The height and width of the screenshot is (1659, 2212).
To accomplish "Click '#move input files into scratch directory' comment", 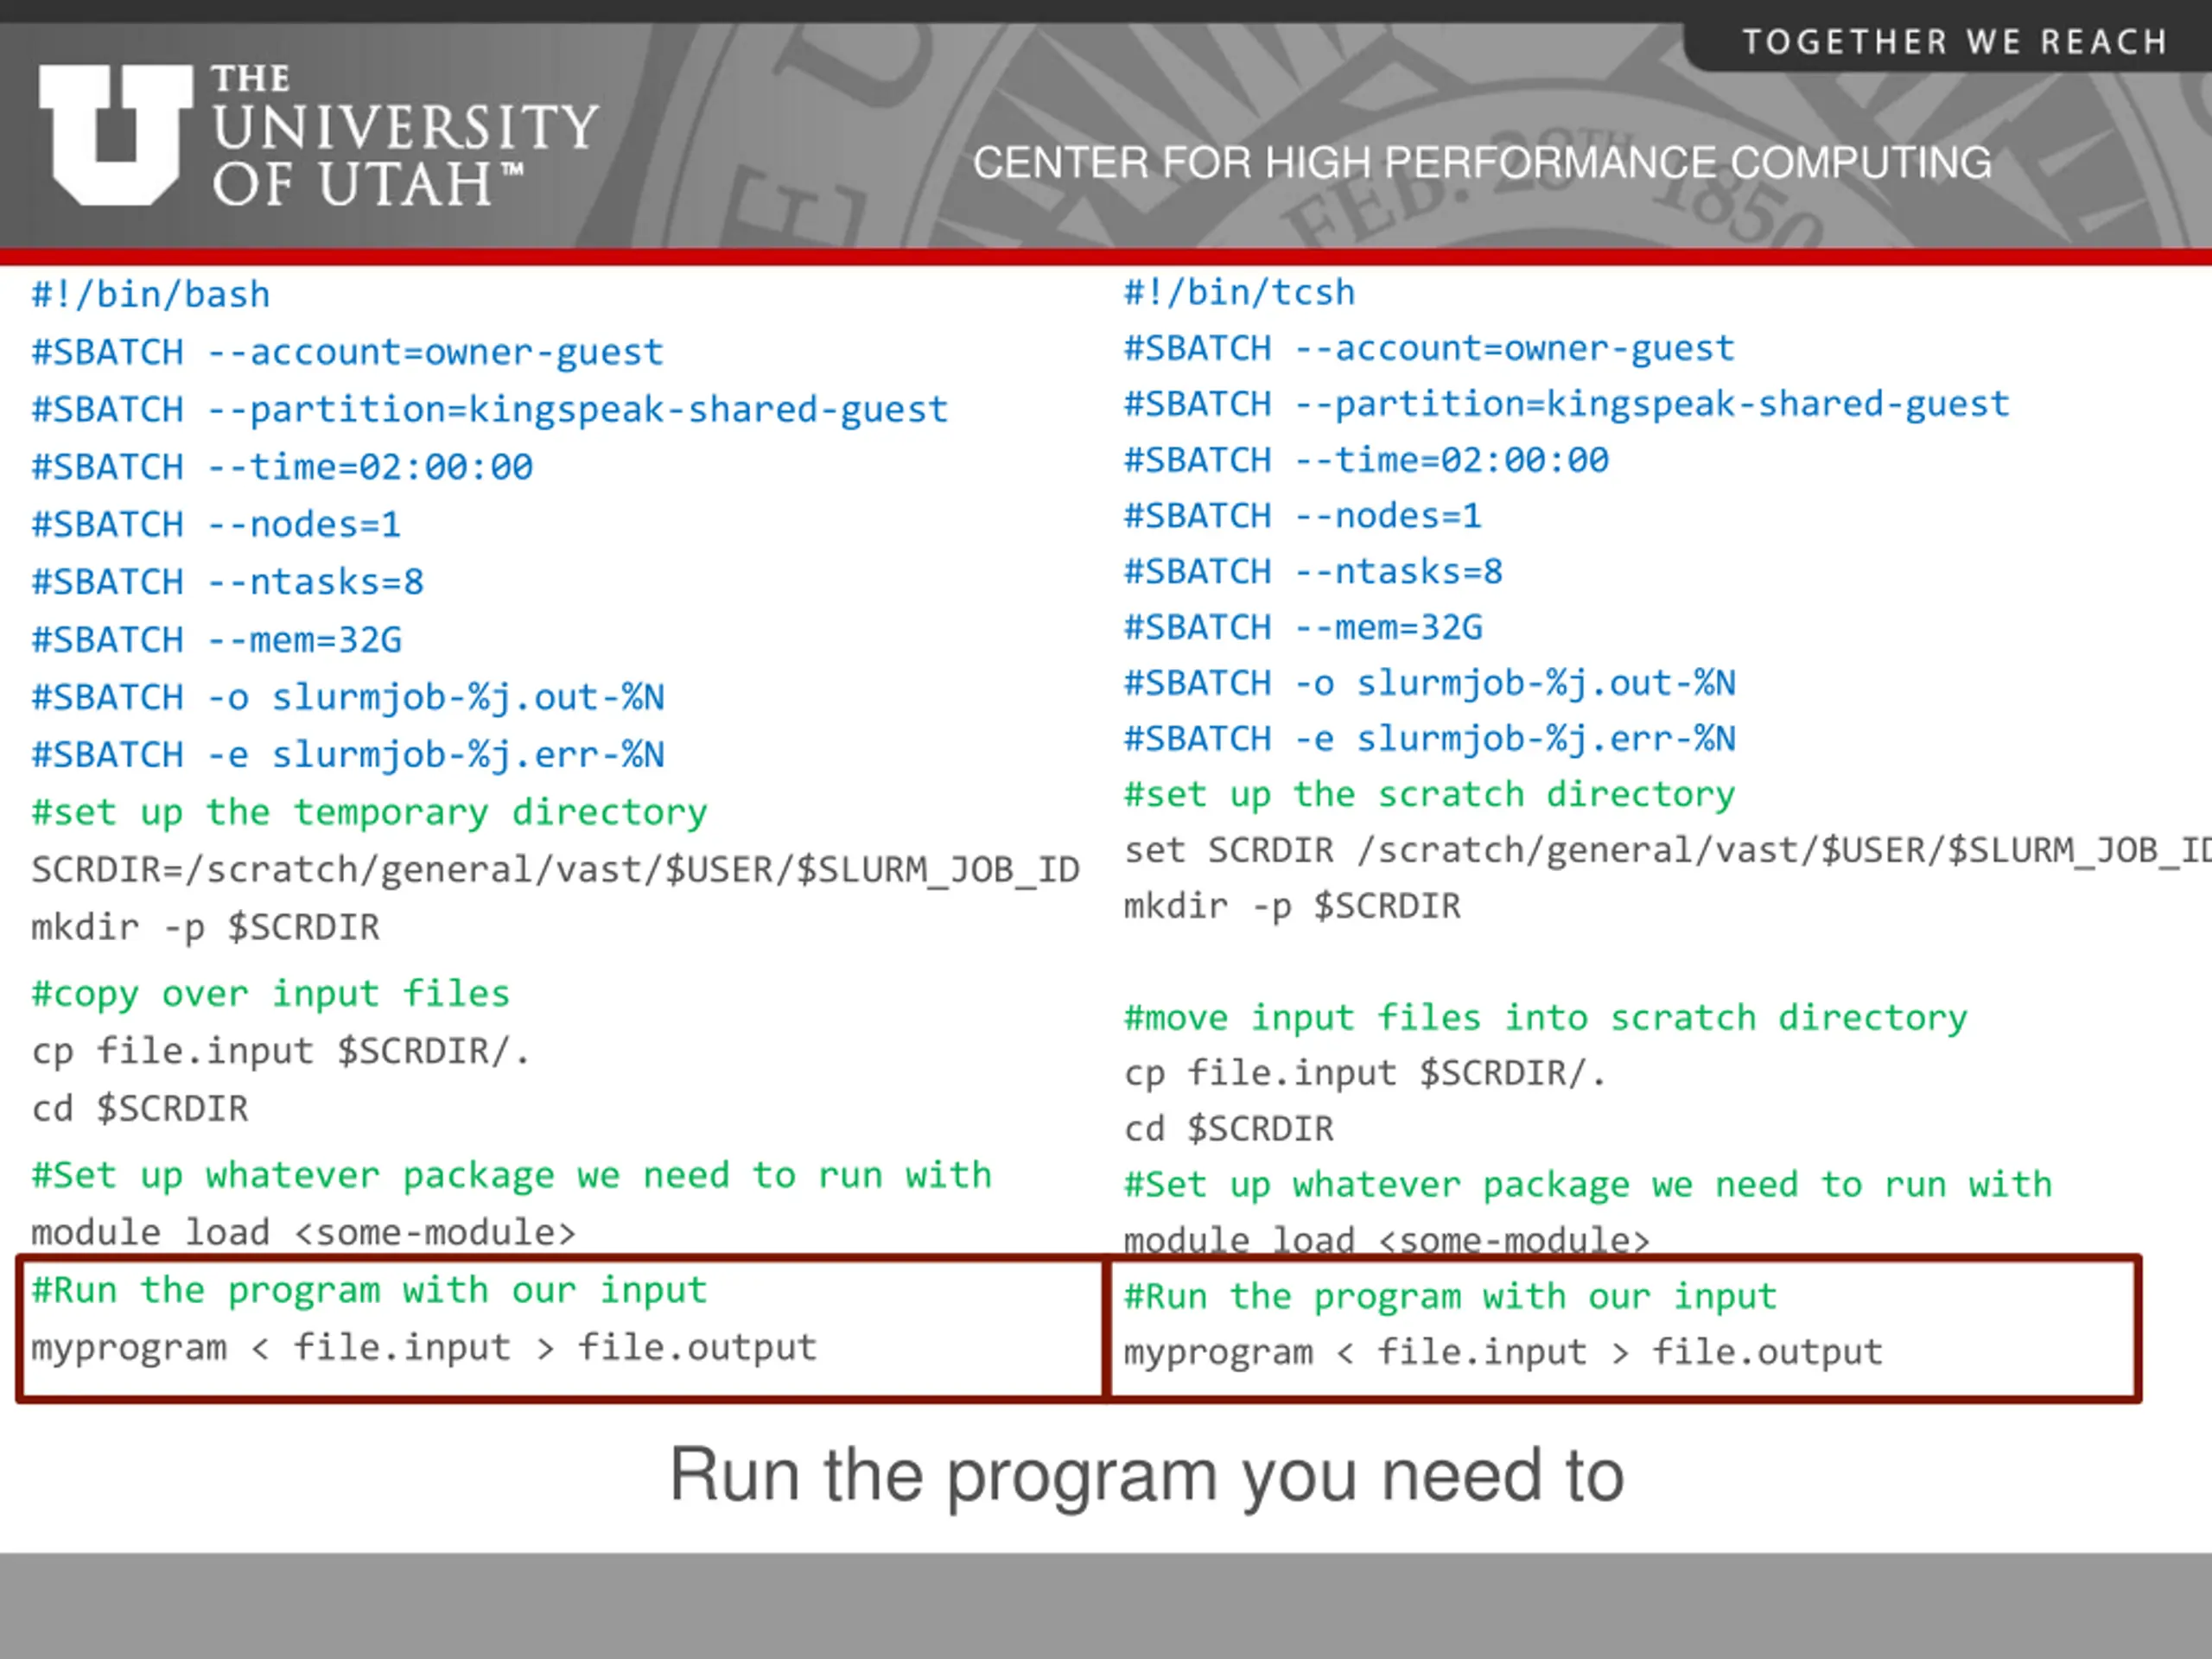I will coord(1545,1017).
